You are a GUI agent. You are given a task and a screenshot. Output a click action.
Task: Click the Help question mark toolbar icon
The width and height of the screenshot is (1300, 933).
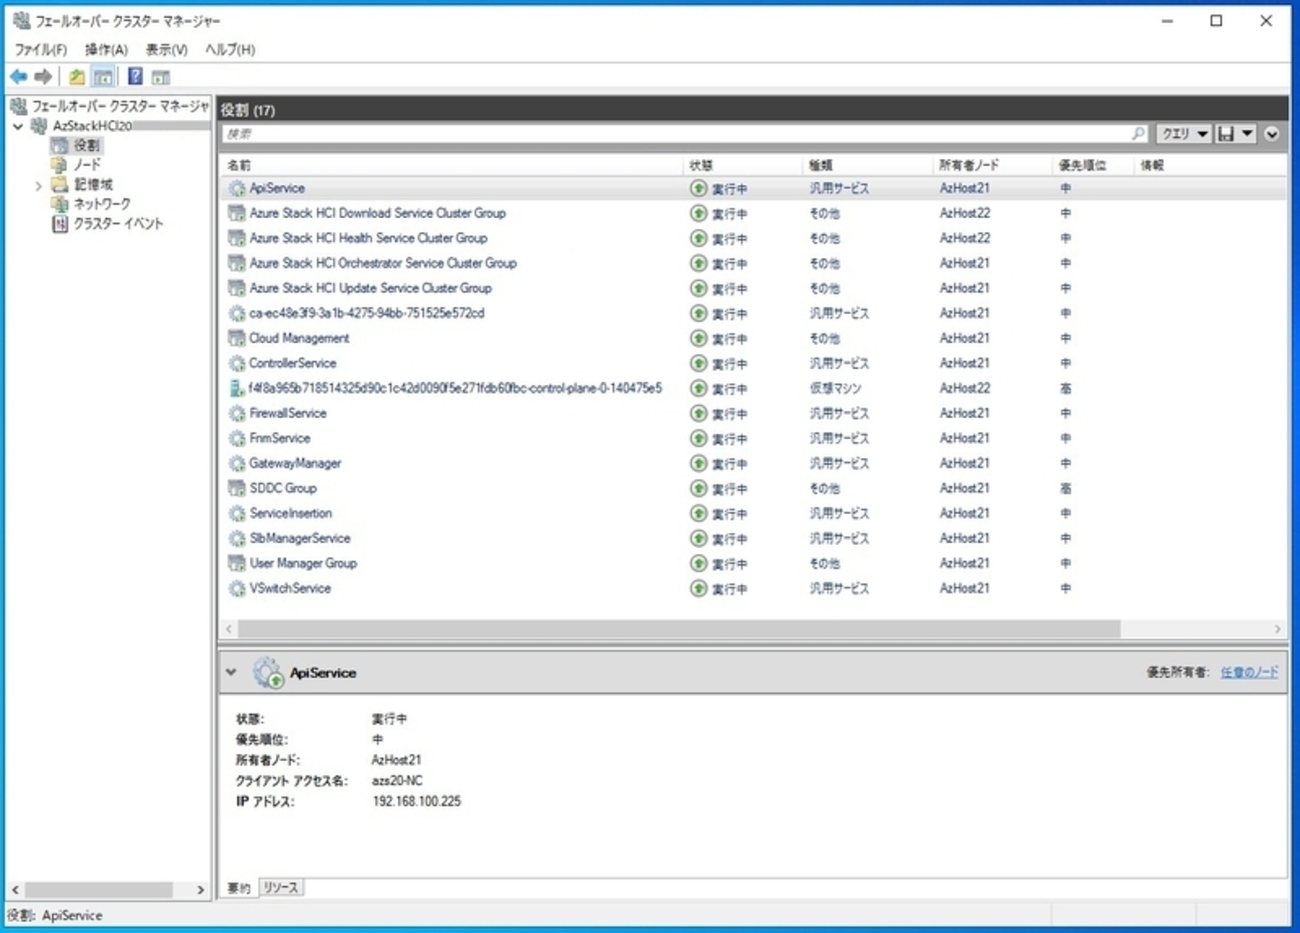[x=135, y=76]
